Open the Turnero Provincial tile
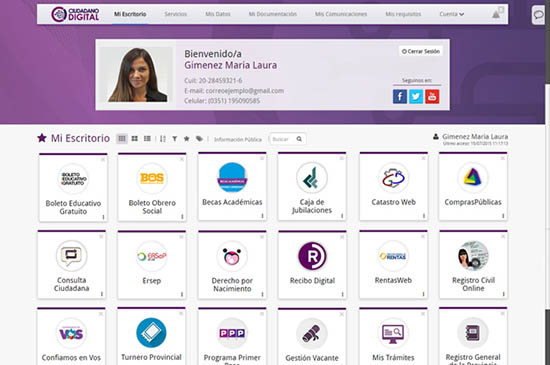Viewport: 550px width, 365px height. tap(151, 336)
